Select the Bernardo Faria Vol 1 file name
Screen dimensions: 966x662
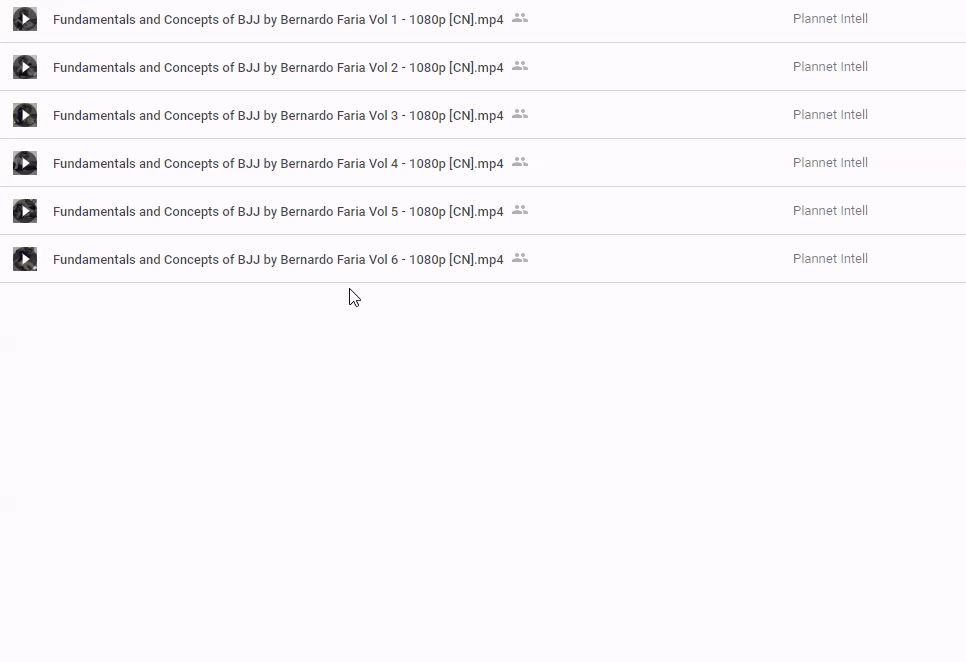click(x=278, y=19)
